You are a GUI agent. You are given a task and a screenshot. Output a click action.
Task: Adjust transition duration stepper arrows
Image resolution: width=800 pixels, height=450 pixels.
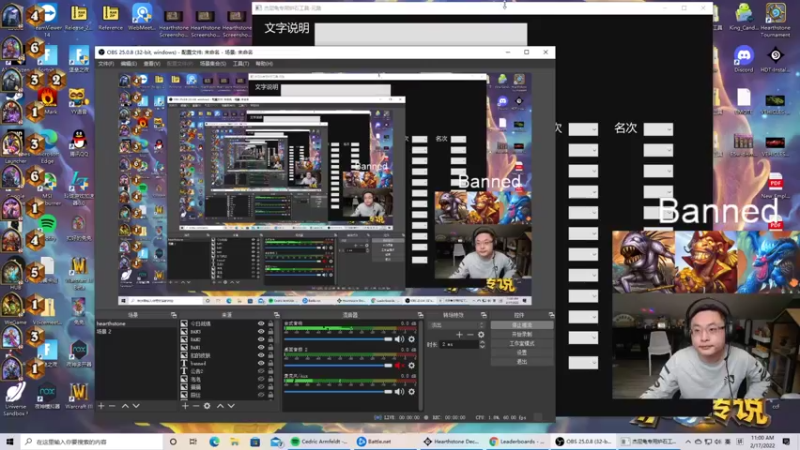pos(482,344)
